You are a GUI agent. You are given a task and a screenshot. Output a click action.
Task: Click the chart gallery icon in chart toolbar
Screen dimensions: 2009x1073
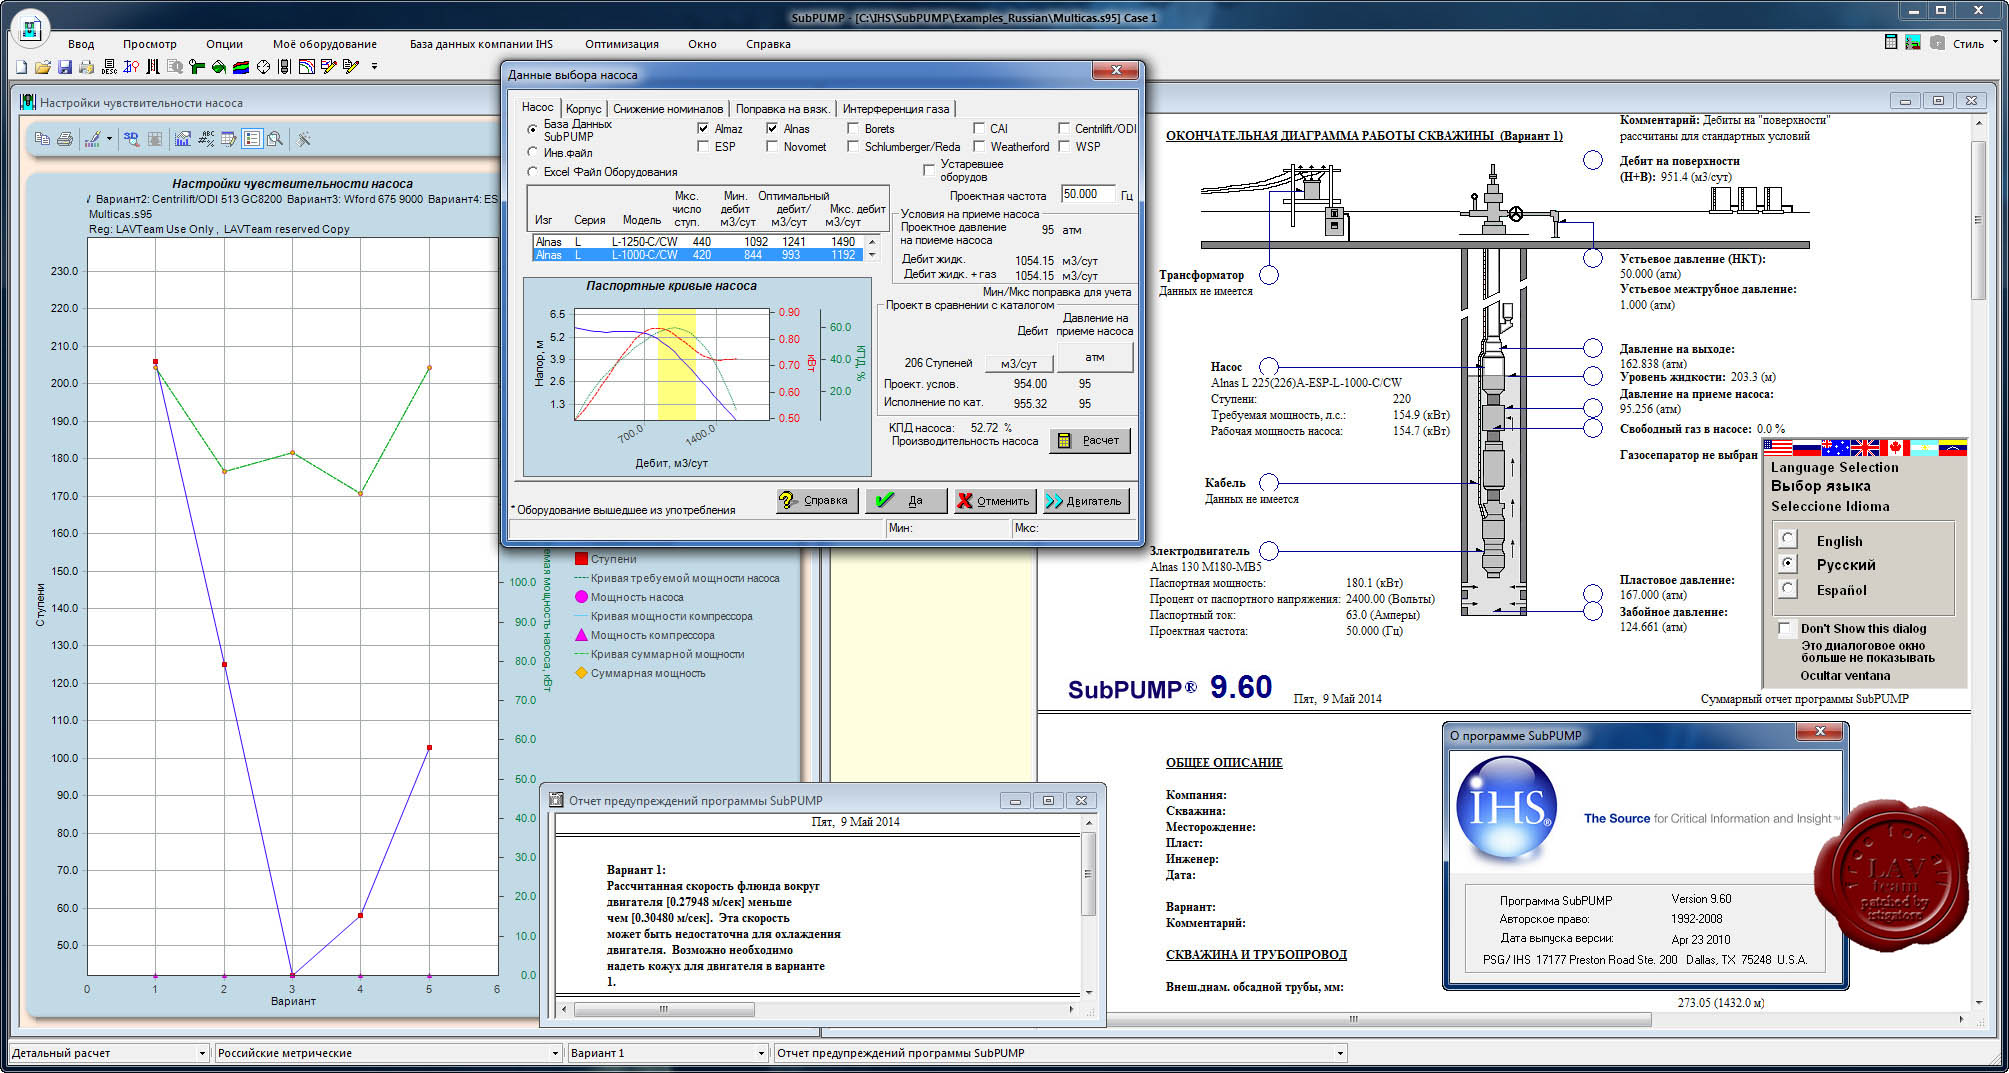click(183, 139)
